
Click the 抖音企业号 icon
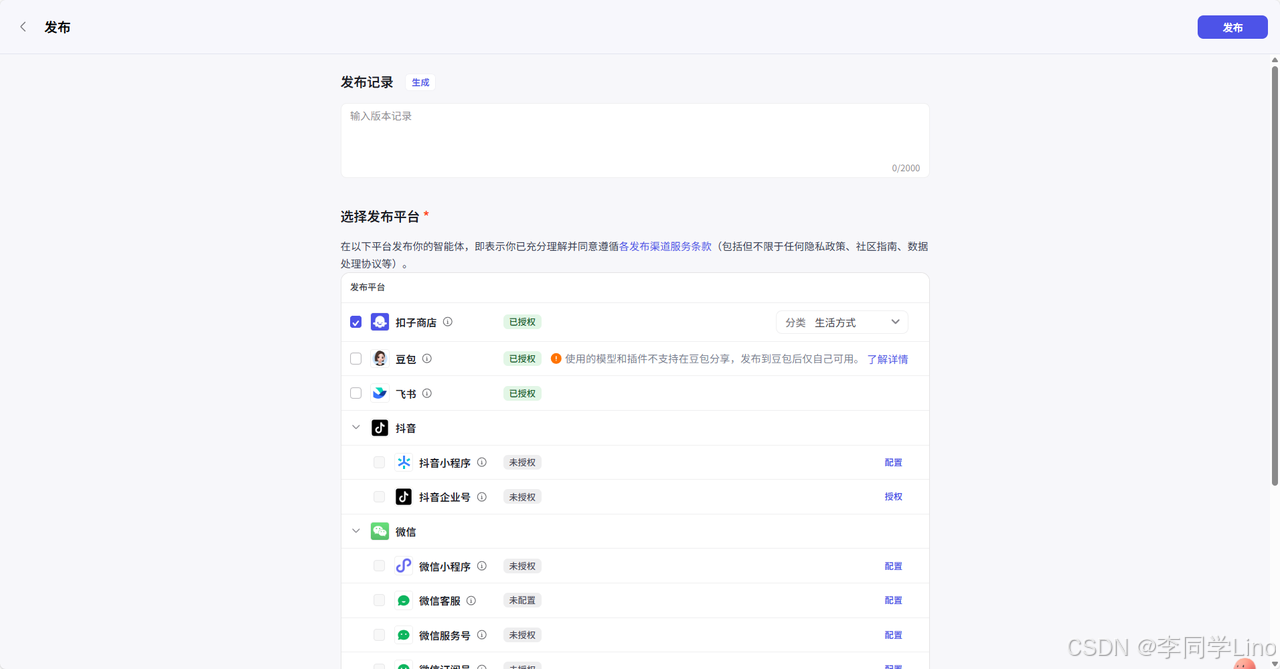[x=404, y=497]
